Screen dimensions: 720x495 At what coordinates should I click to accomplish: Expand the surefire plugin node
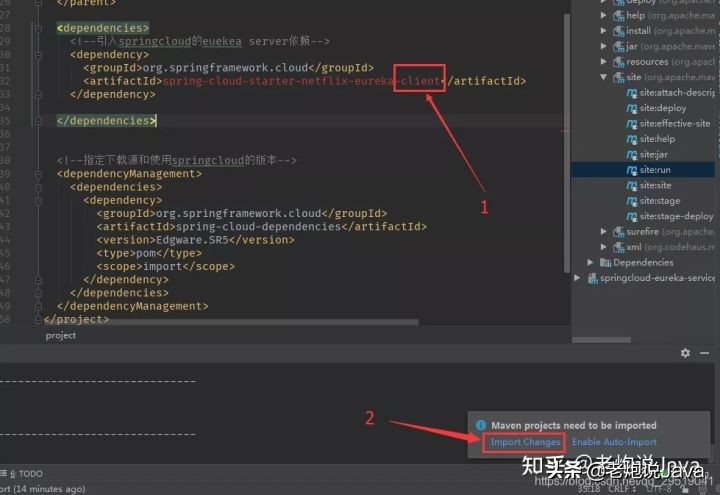[x=603, y=231]
